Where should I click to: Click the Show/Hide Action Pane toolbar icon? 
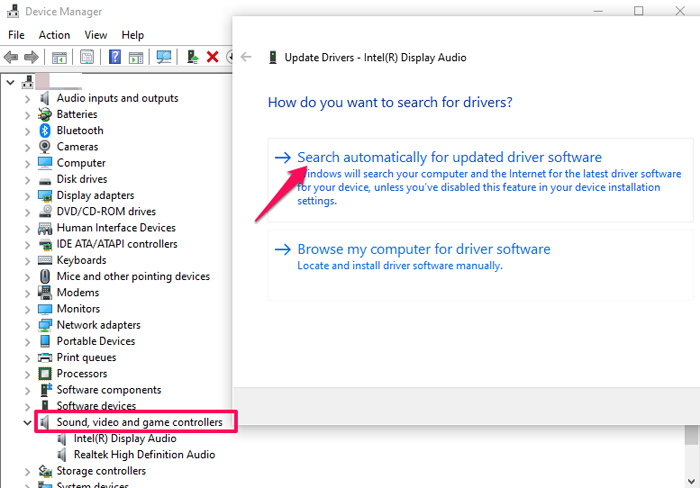[136, 57]
